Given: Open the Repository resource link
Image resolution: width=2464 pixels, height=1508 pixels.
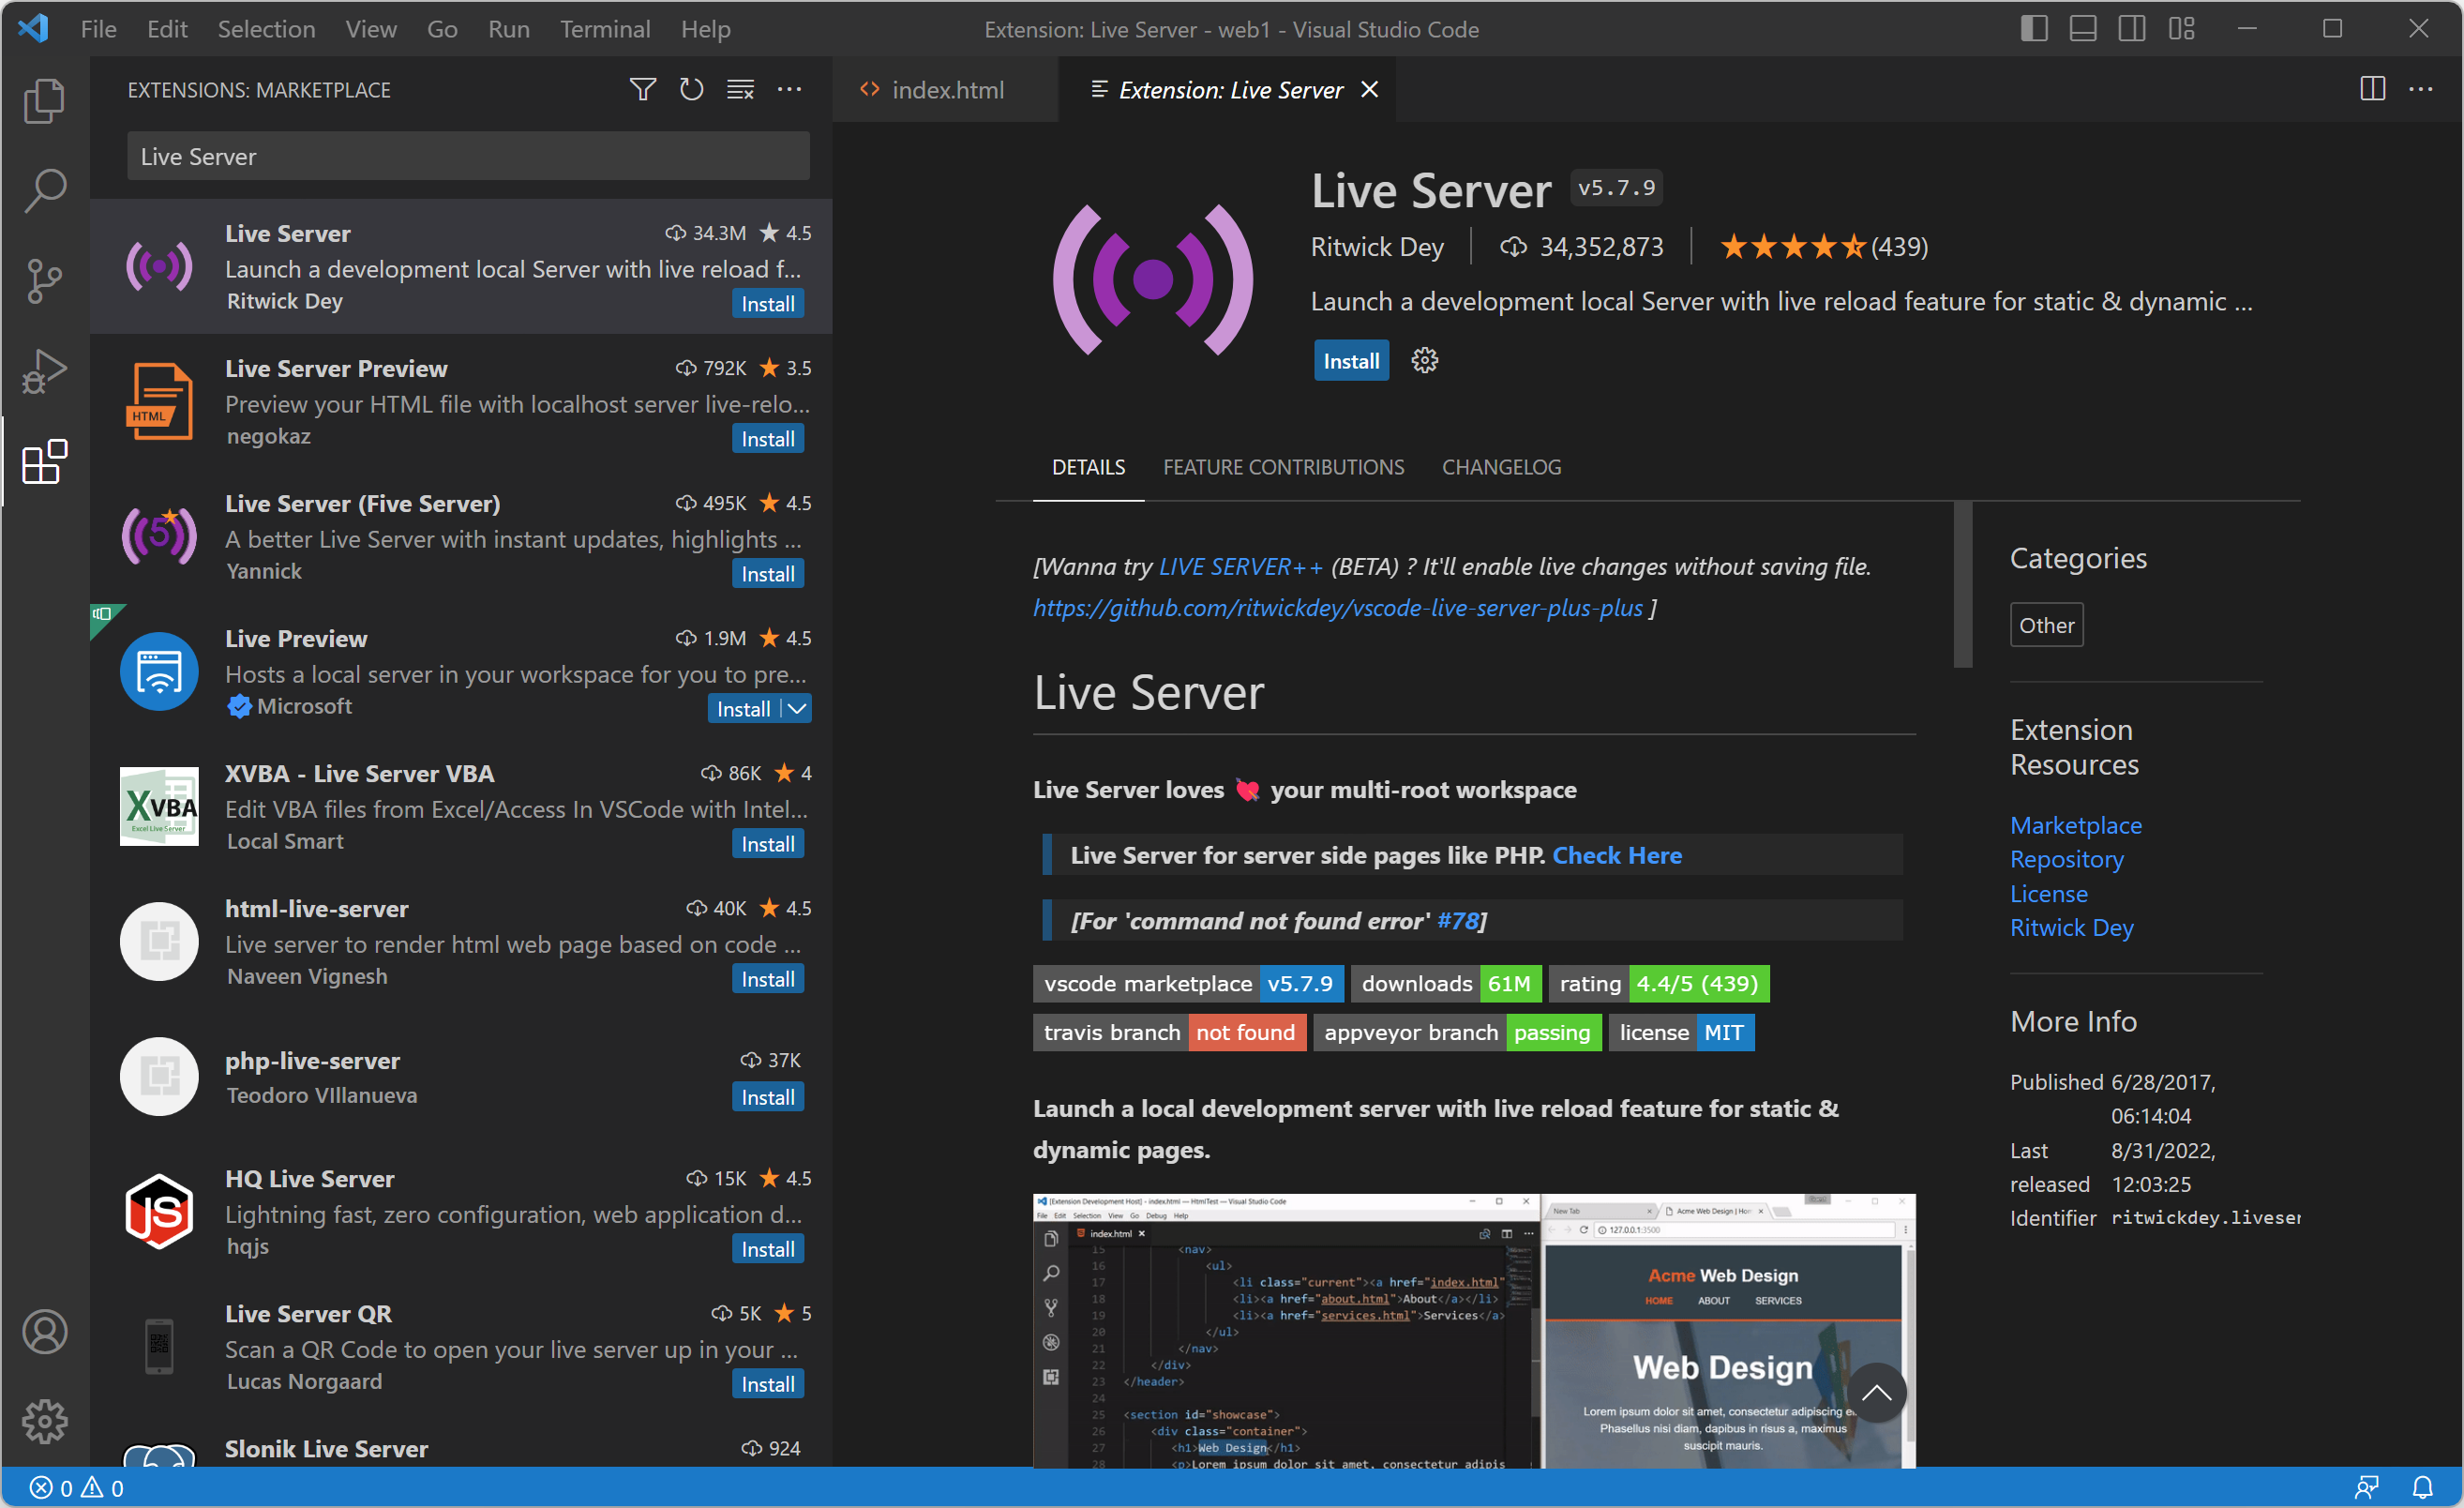Looking at the screenshot, I should pyautogui.click(x=2066, y=859).
